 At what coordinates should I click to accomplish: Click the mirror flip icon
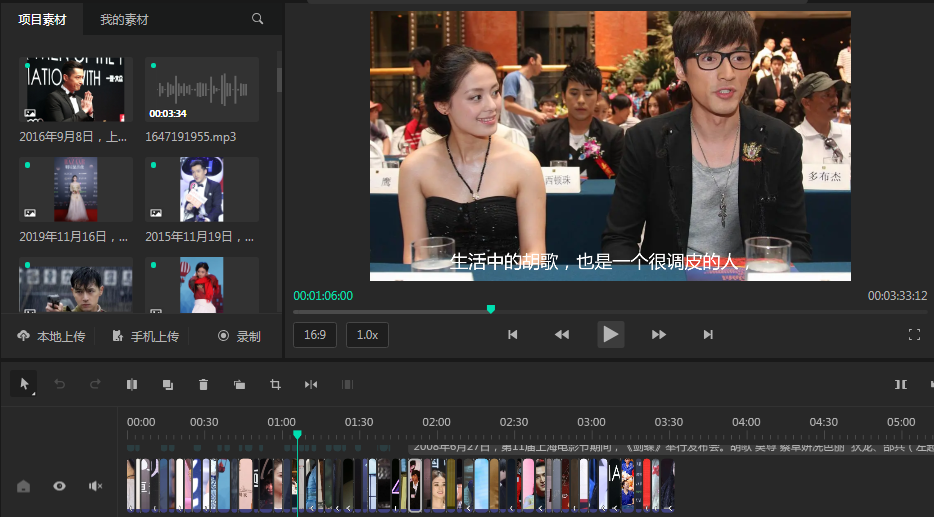click(x=311, y=384)
